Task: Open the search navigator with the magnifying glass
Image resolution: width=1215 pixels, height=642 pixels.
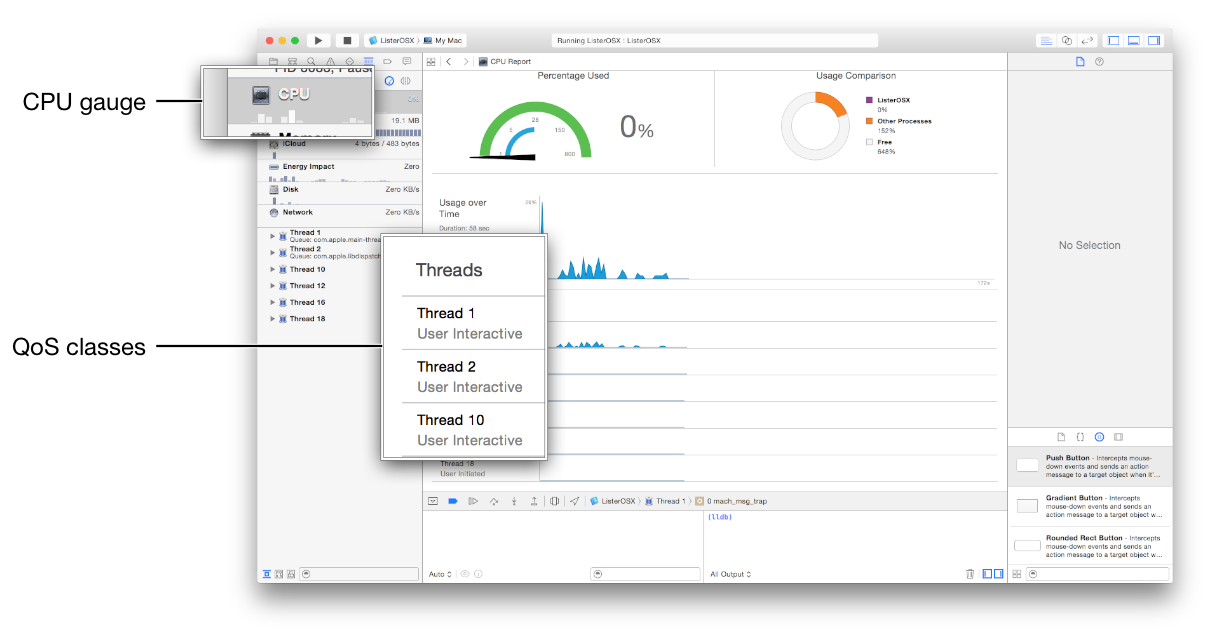Action: [x=312, y=61]
